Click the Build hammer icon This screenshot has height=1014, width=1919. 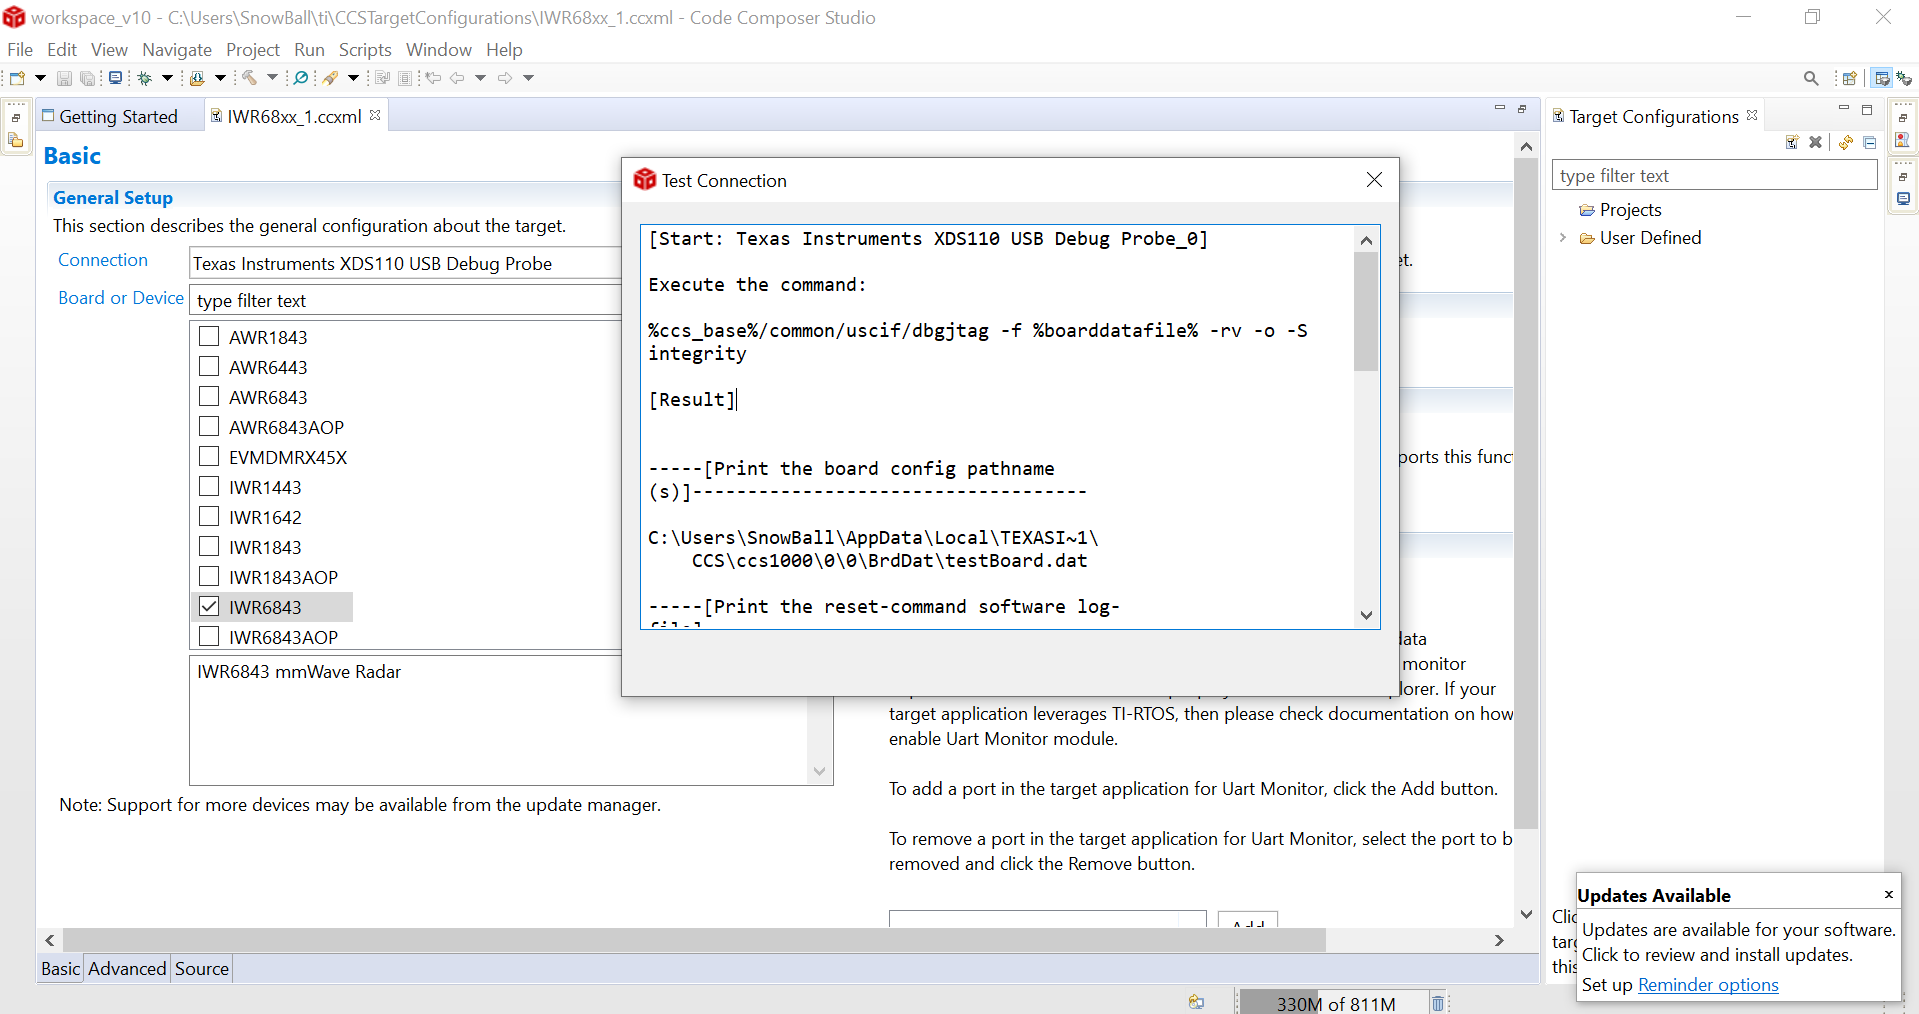pyautogui.click(x=250, y=78)
